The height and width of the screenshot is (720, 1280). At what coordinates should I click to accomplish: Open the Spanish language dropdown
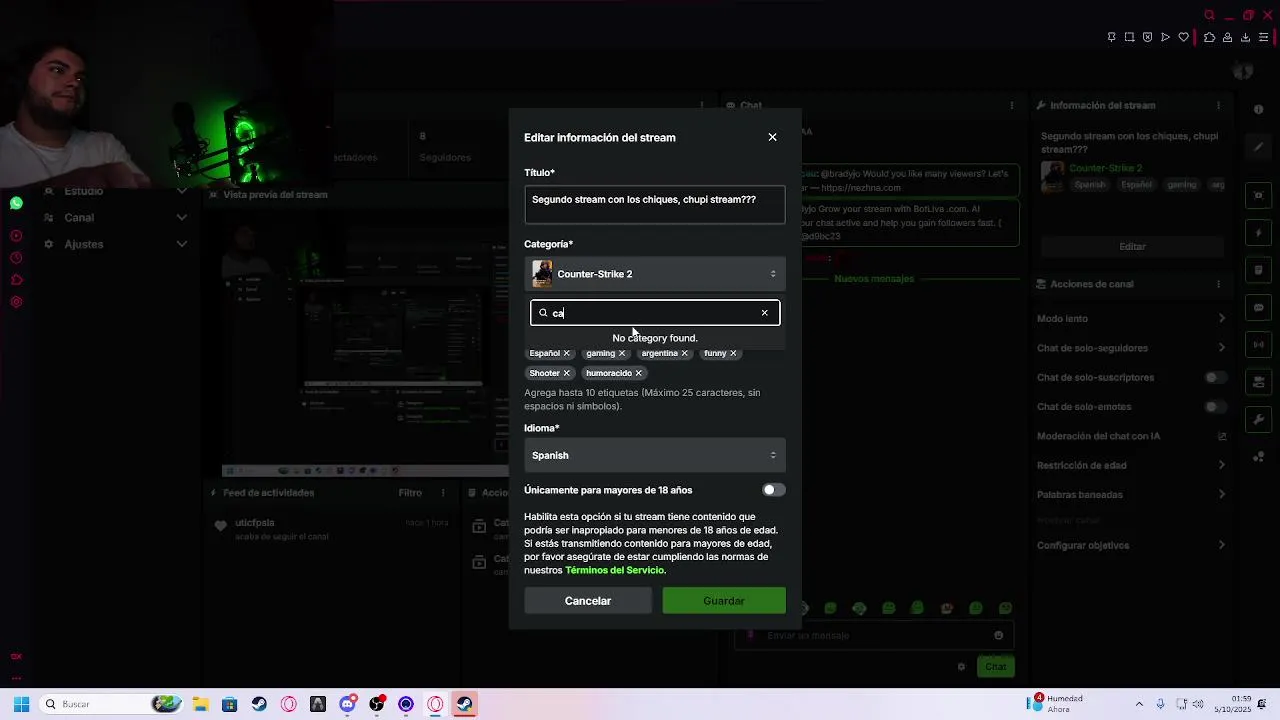[x=655, y=455]
